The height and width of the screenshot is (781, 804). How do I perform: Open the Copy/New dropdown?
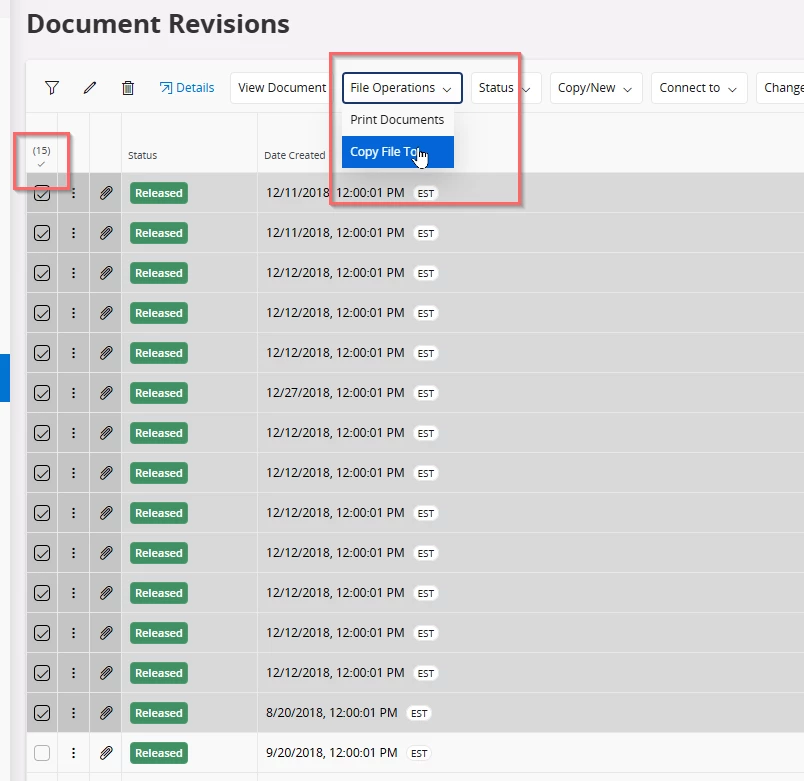596,88
